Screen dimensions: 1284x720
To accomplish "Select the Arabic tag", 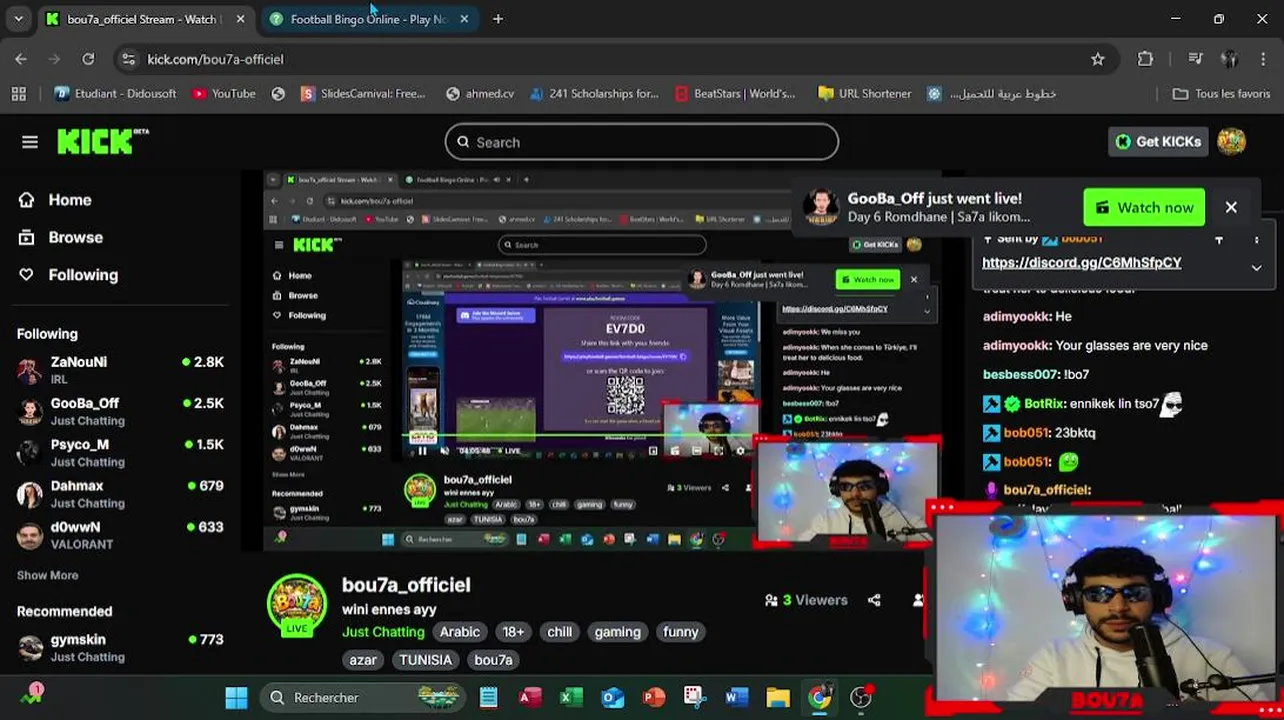I will click(x=460, y=632).
